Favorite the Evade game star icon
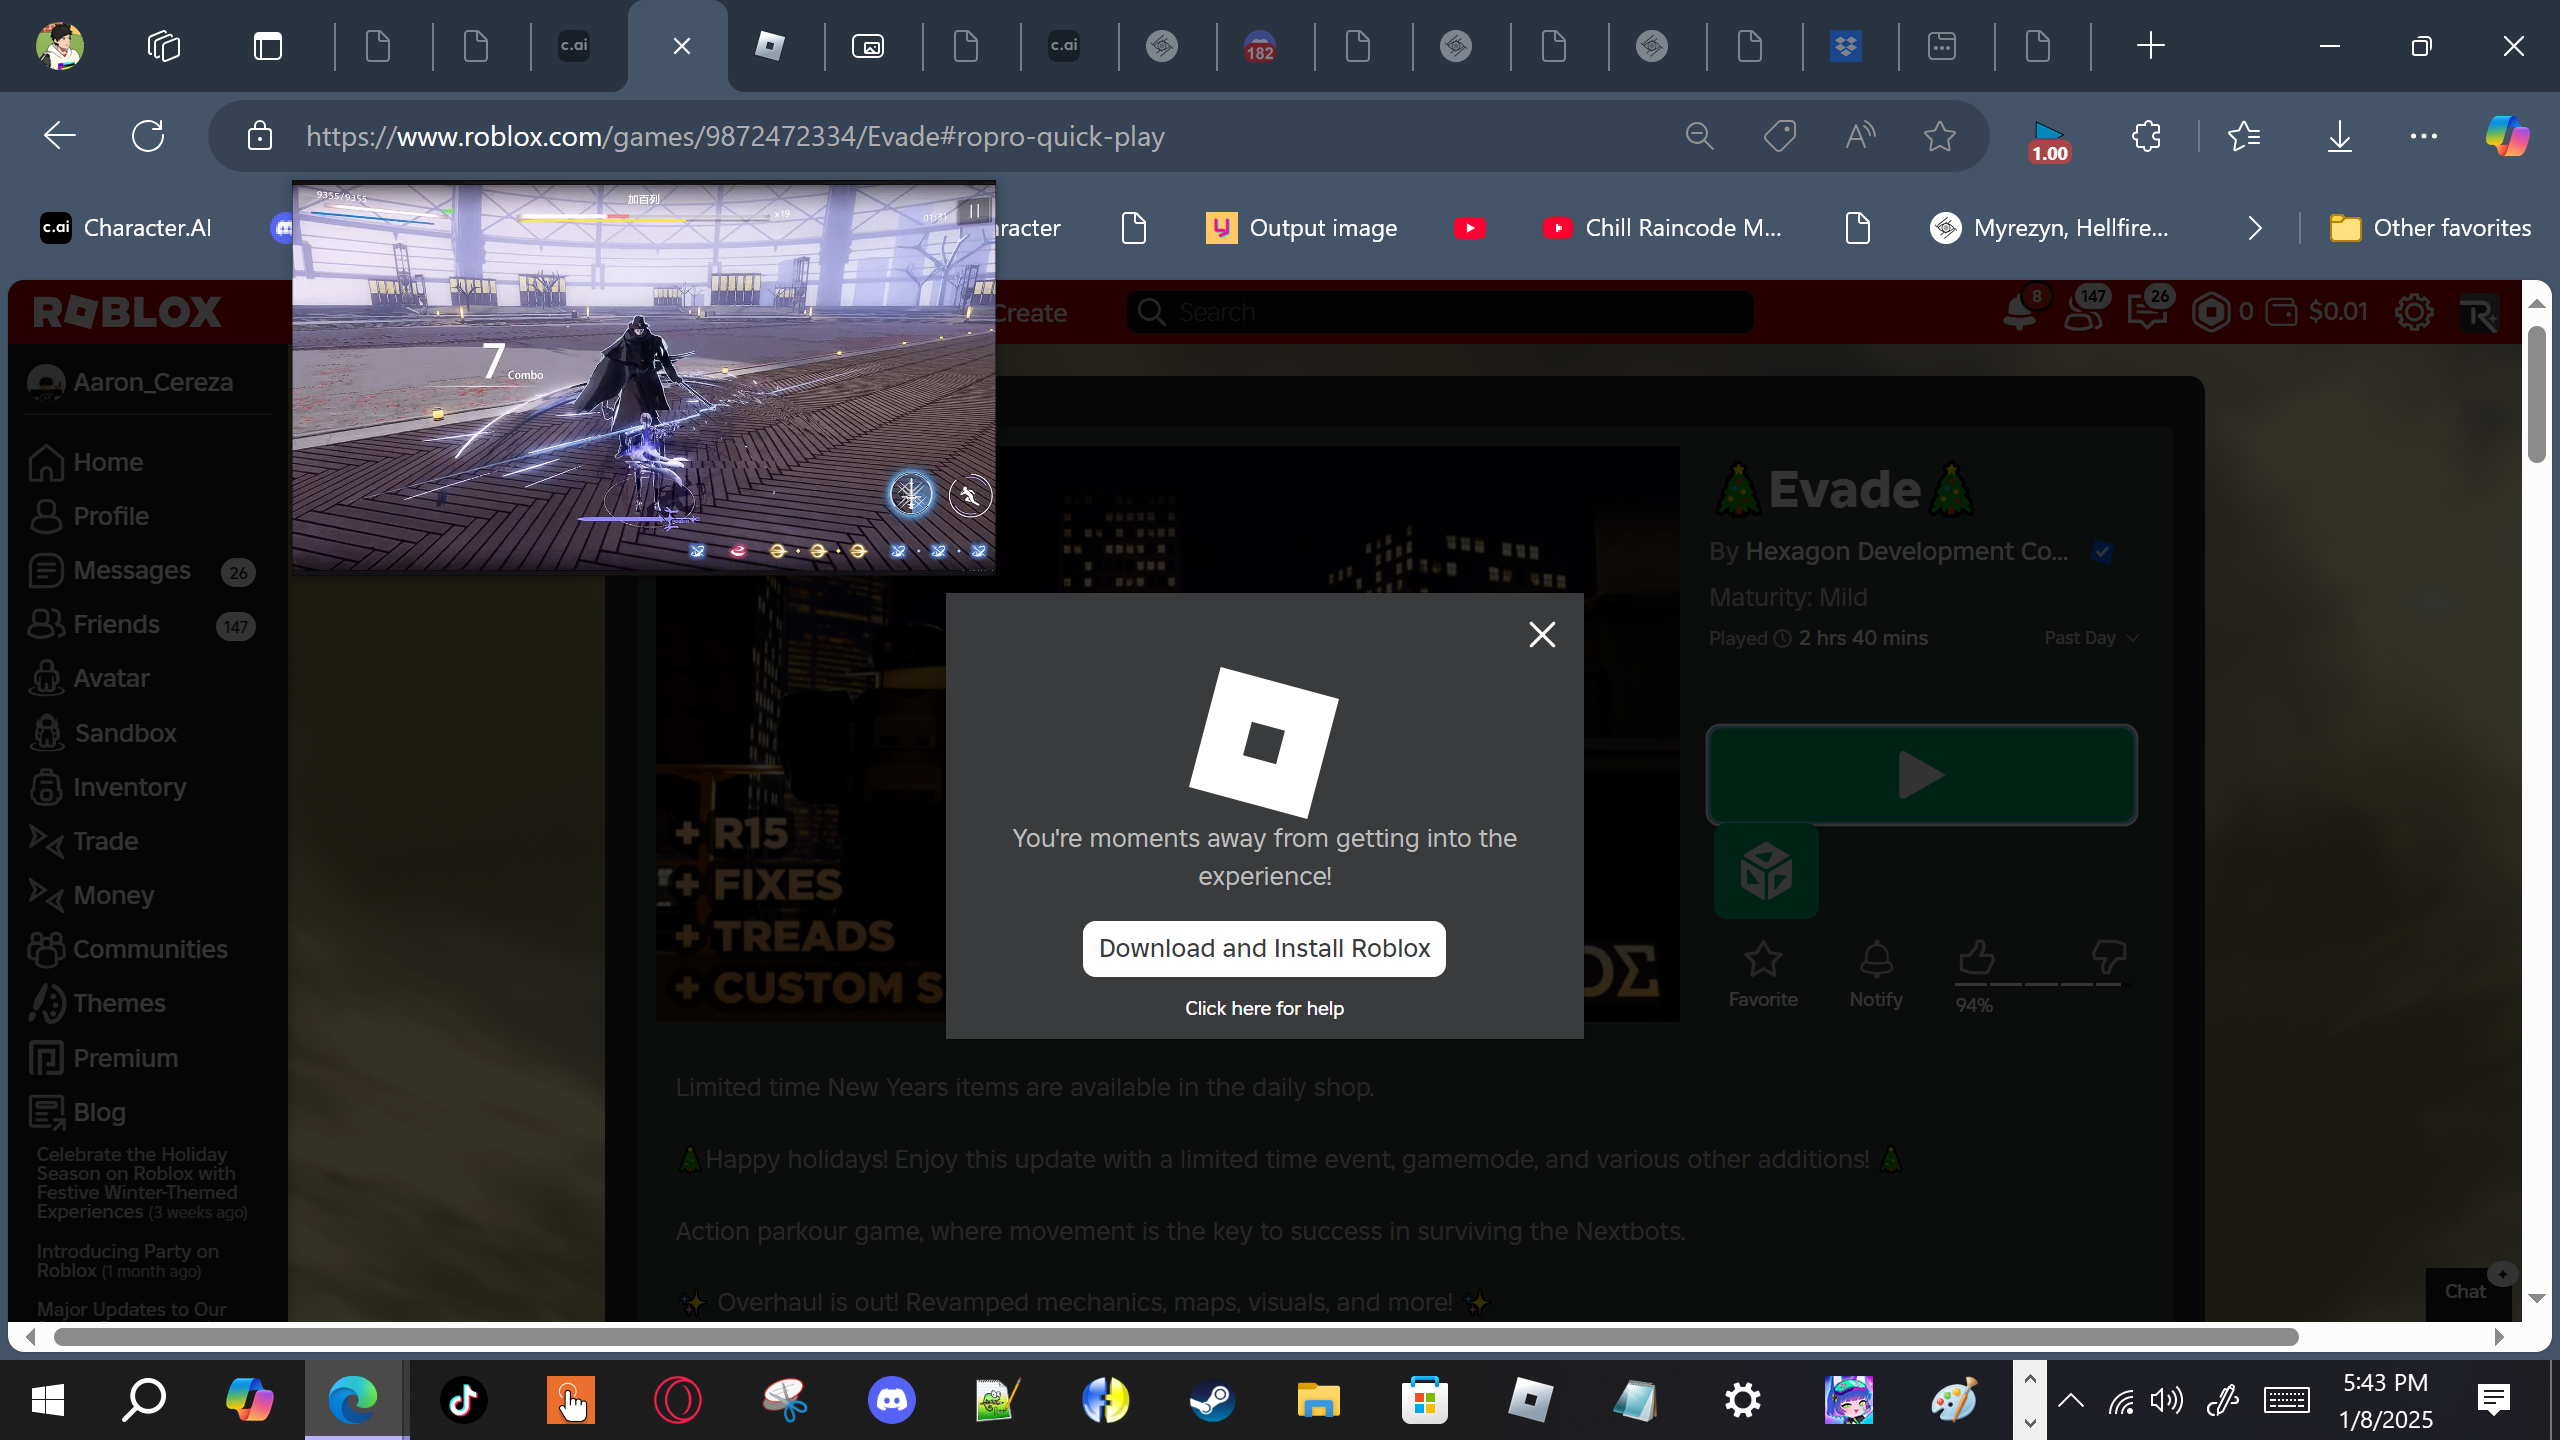Screen dimensions: 2560x1440 tap(1763, 960)
